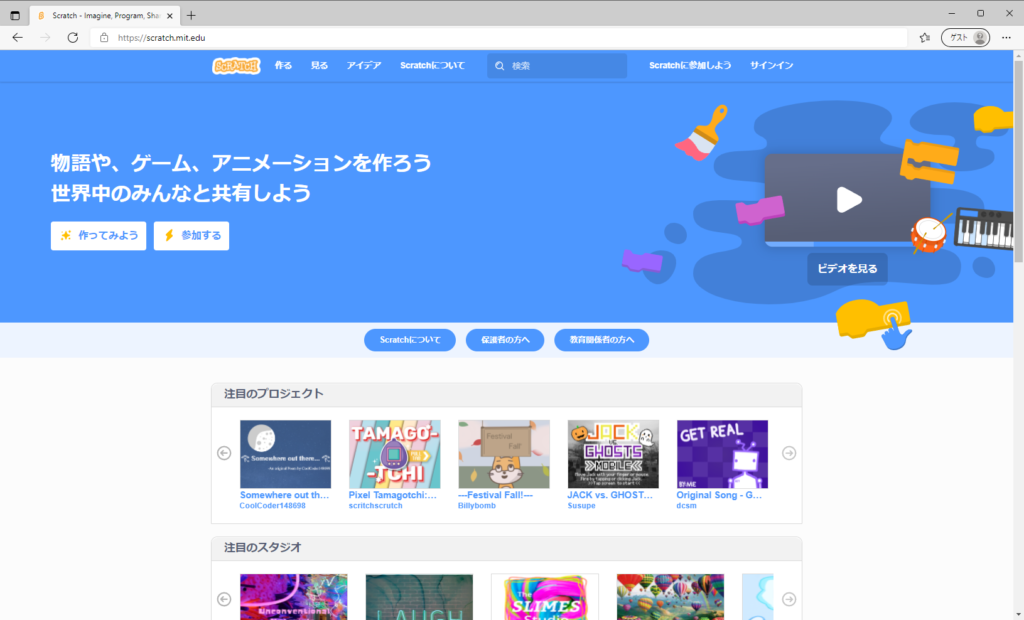
Task: Click the 参加する button
Action: coord(191,236)
